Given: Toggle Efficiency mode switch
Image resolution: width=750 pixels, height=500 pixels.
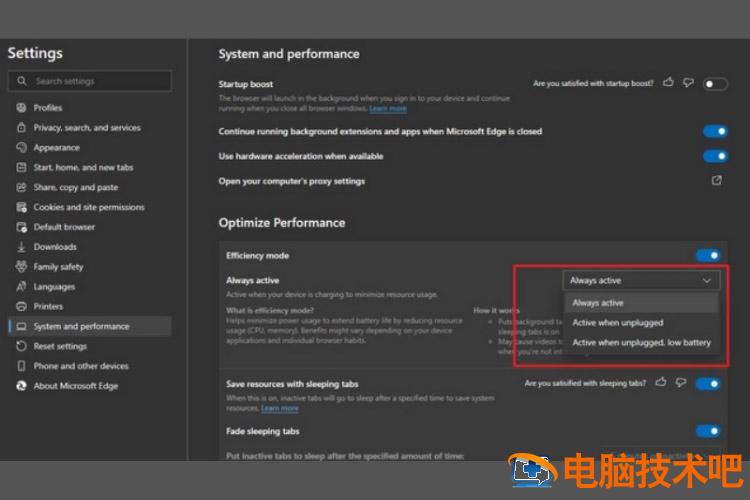Looking at the screenshot, I should [708, 255].
